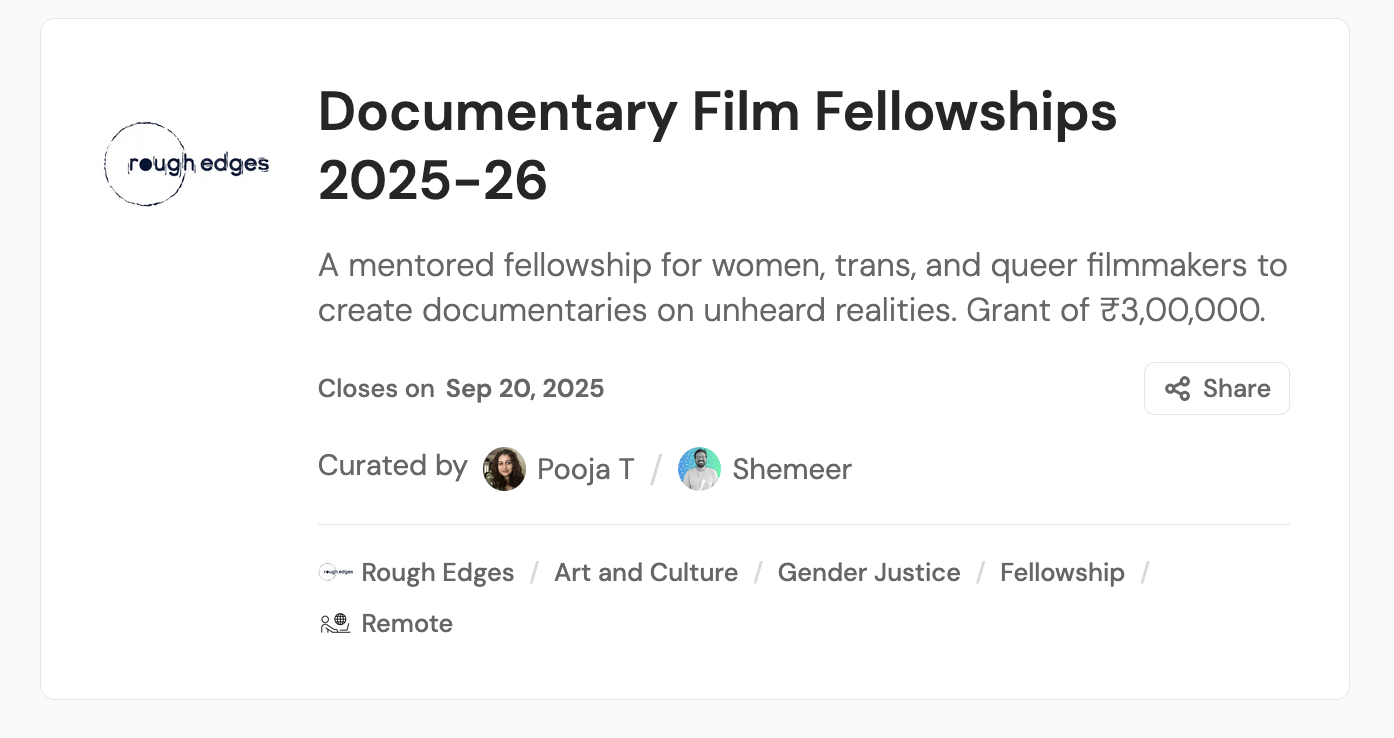Click the Curated by label
The image size is (1394, 738).
(392, 466)
